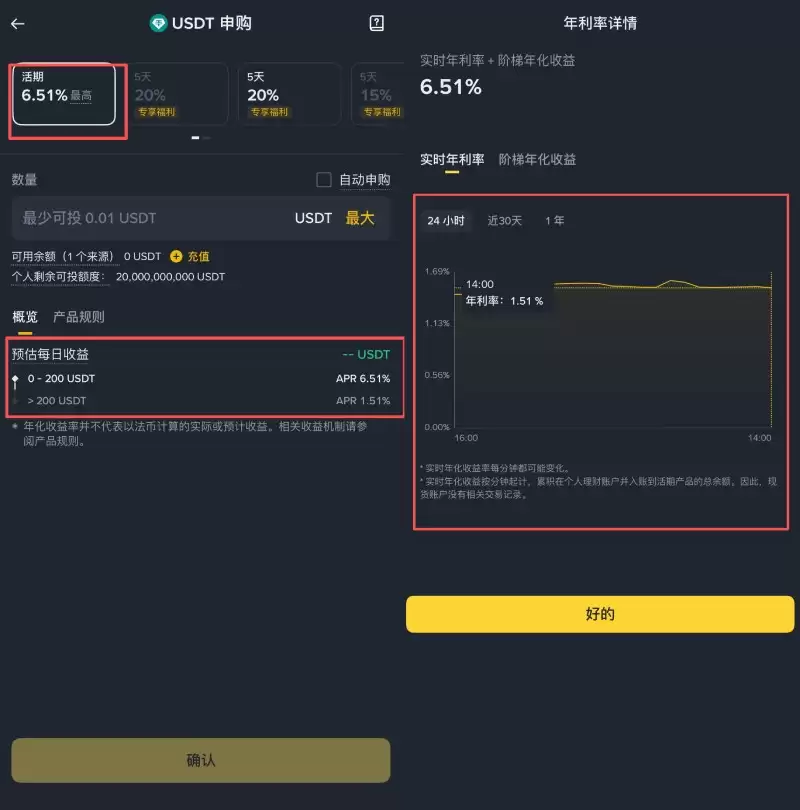Choose the dimmed 5天 15% card
The height and width of the screenshot is (810, 800).
(x=378, y=94)
